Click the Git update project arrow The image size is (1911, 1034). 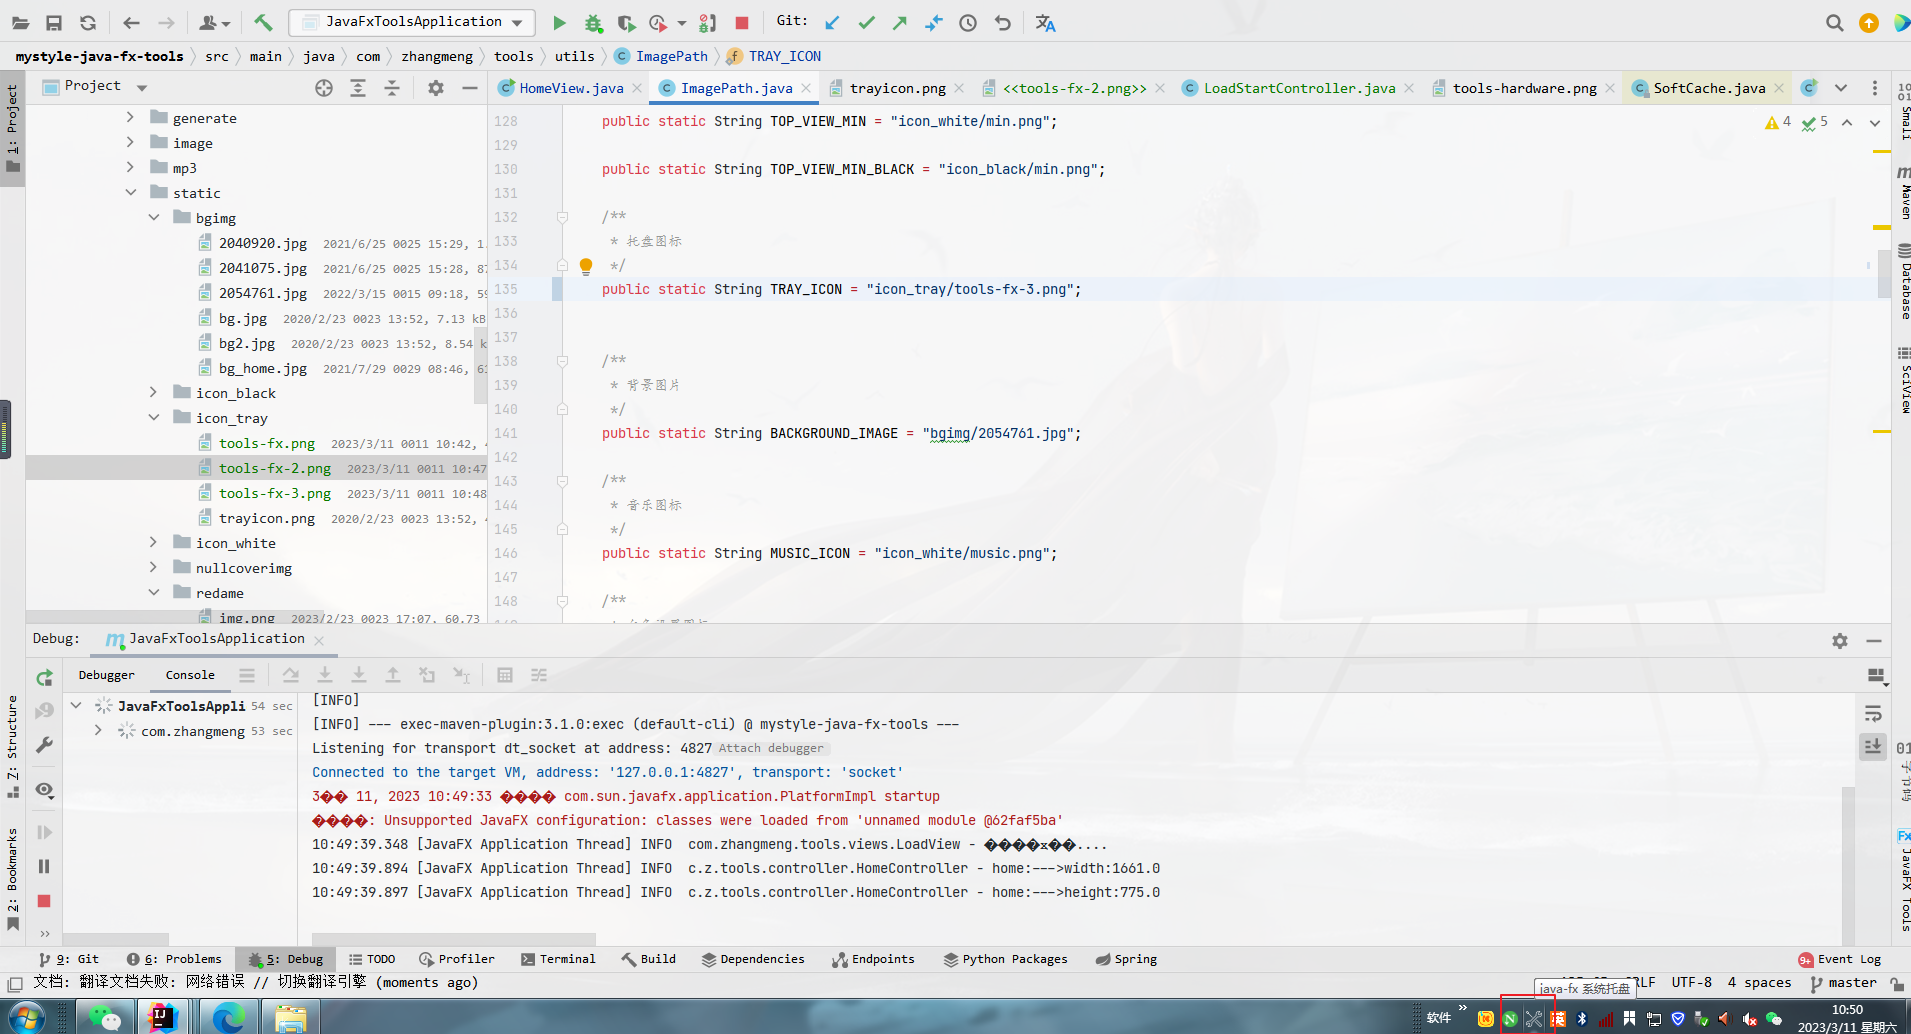(x=832, y=23)
